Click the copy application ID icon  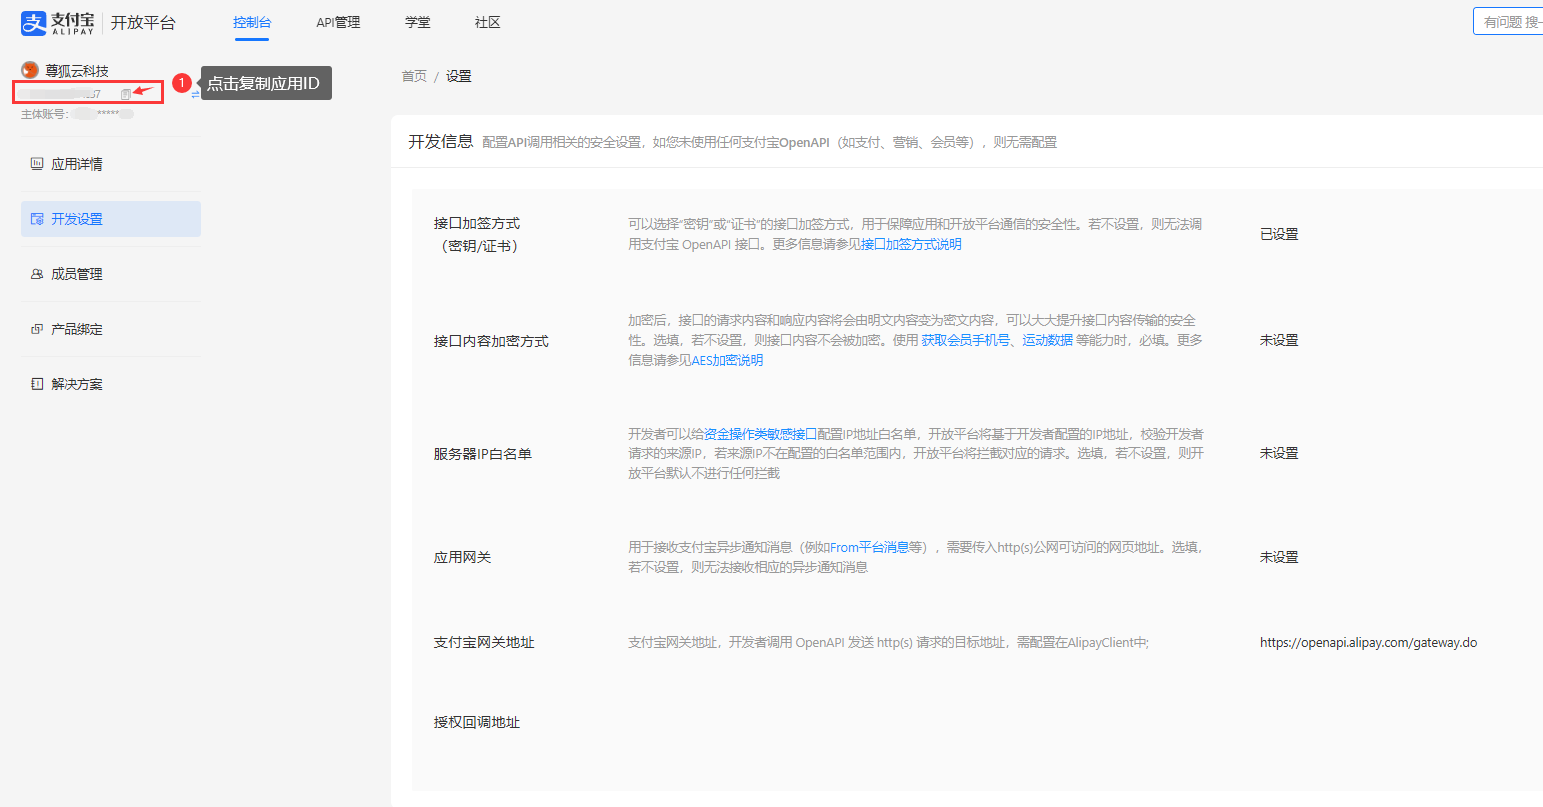pyautogui.click(x=126, y=94)
